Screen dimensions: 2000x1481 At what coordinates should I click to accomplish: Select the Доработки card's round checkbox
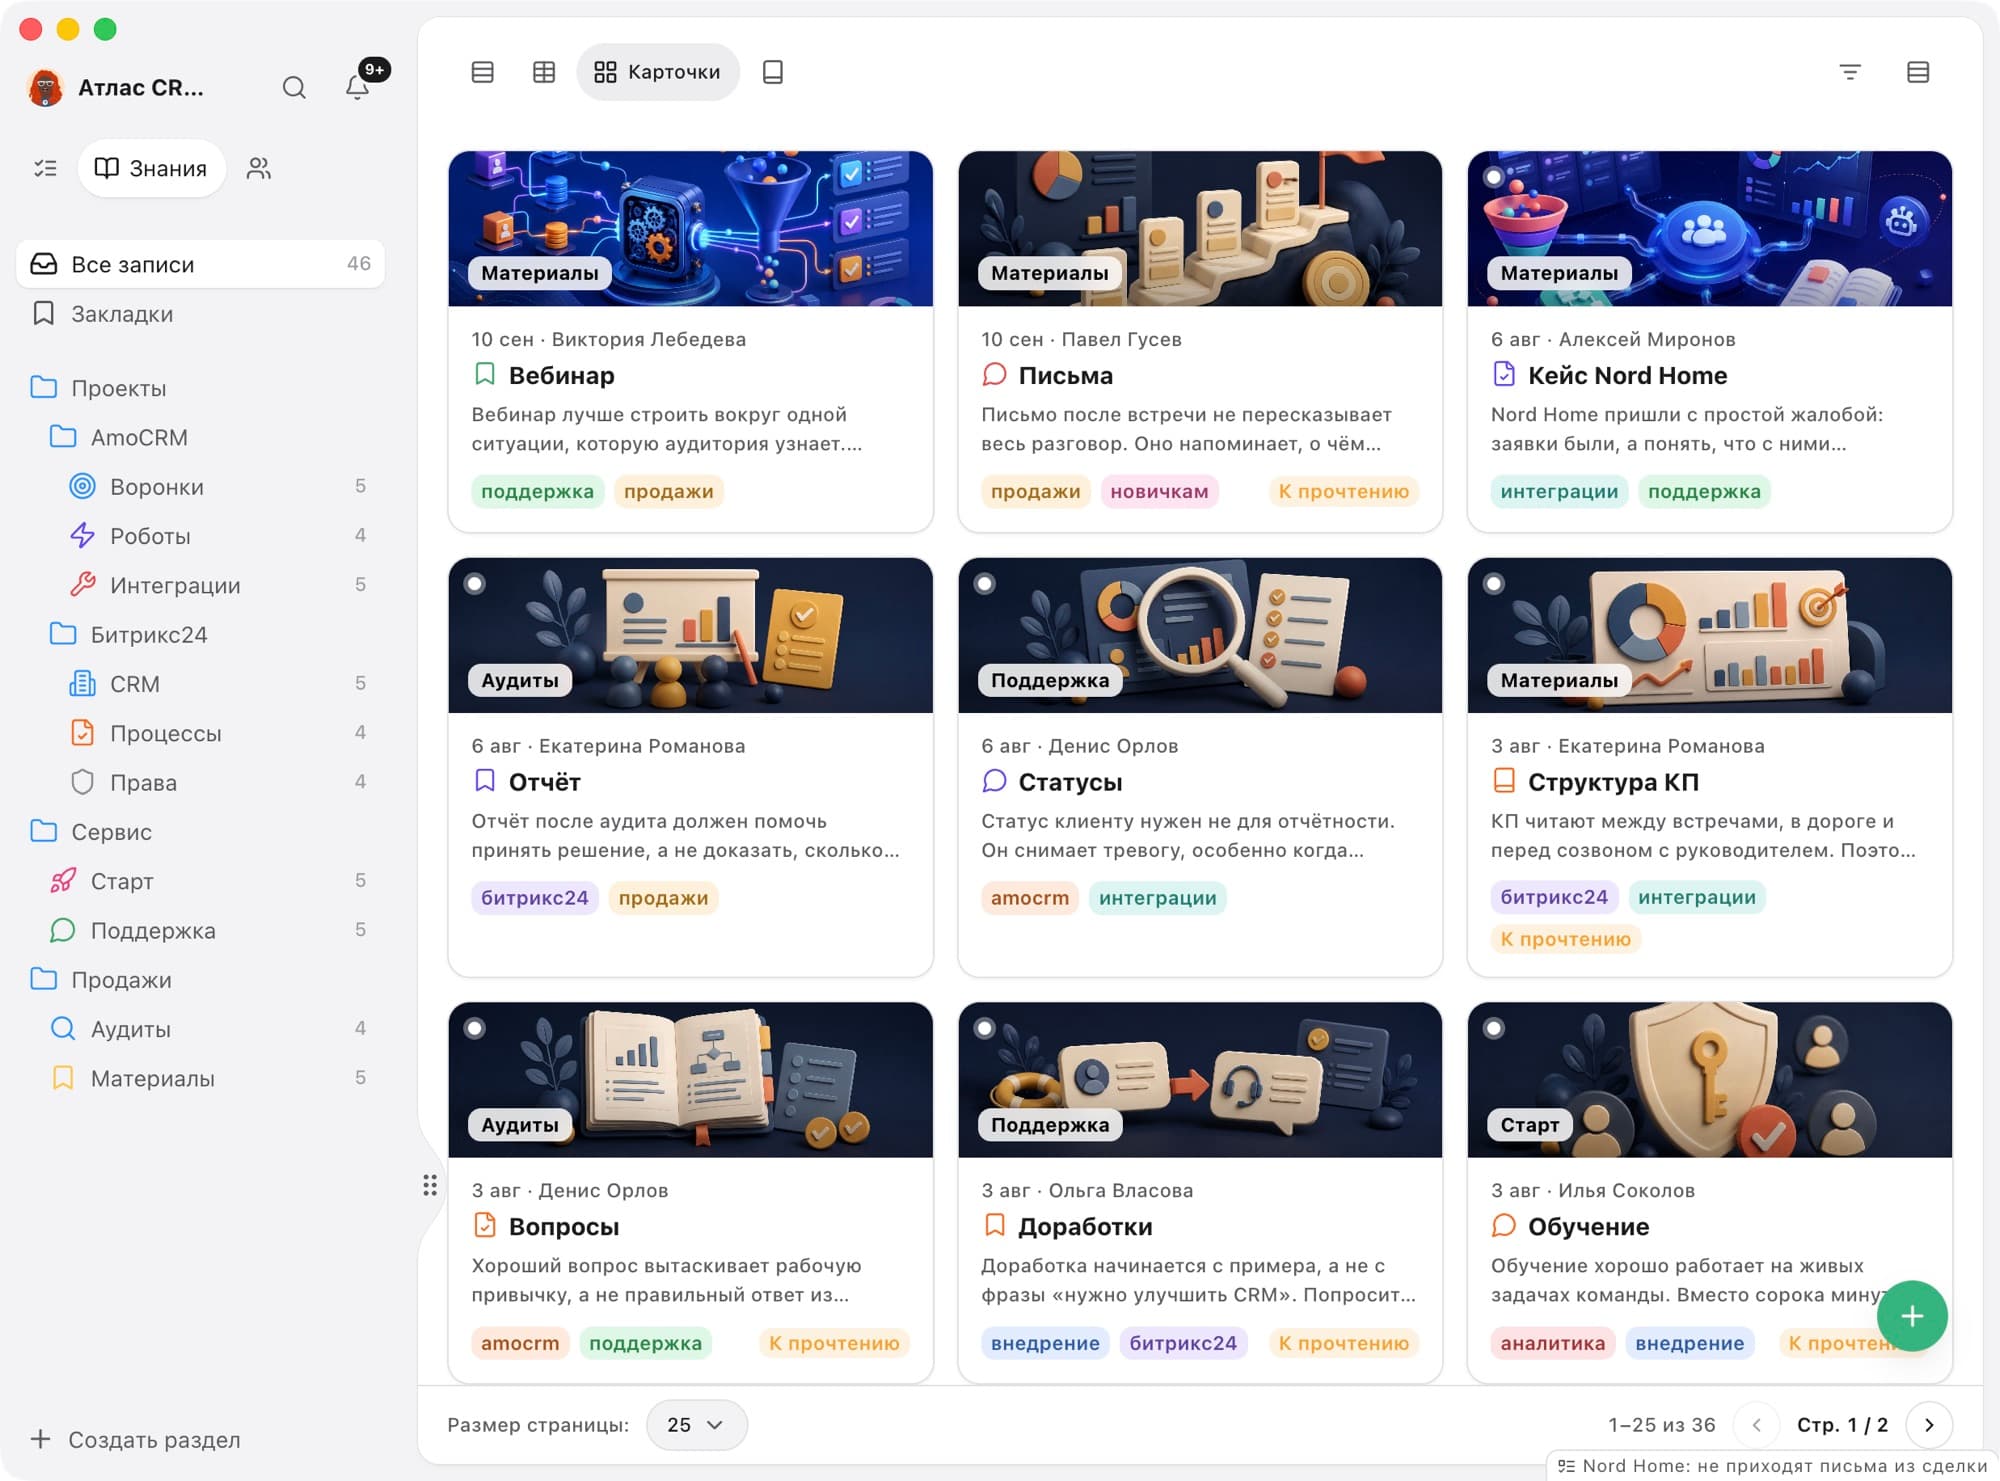[x=985, y=1028]
